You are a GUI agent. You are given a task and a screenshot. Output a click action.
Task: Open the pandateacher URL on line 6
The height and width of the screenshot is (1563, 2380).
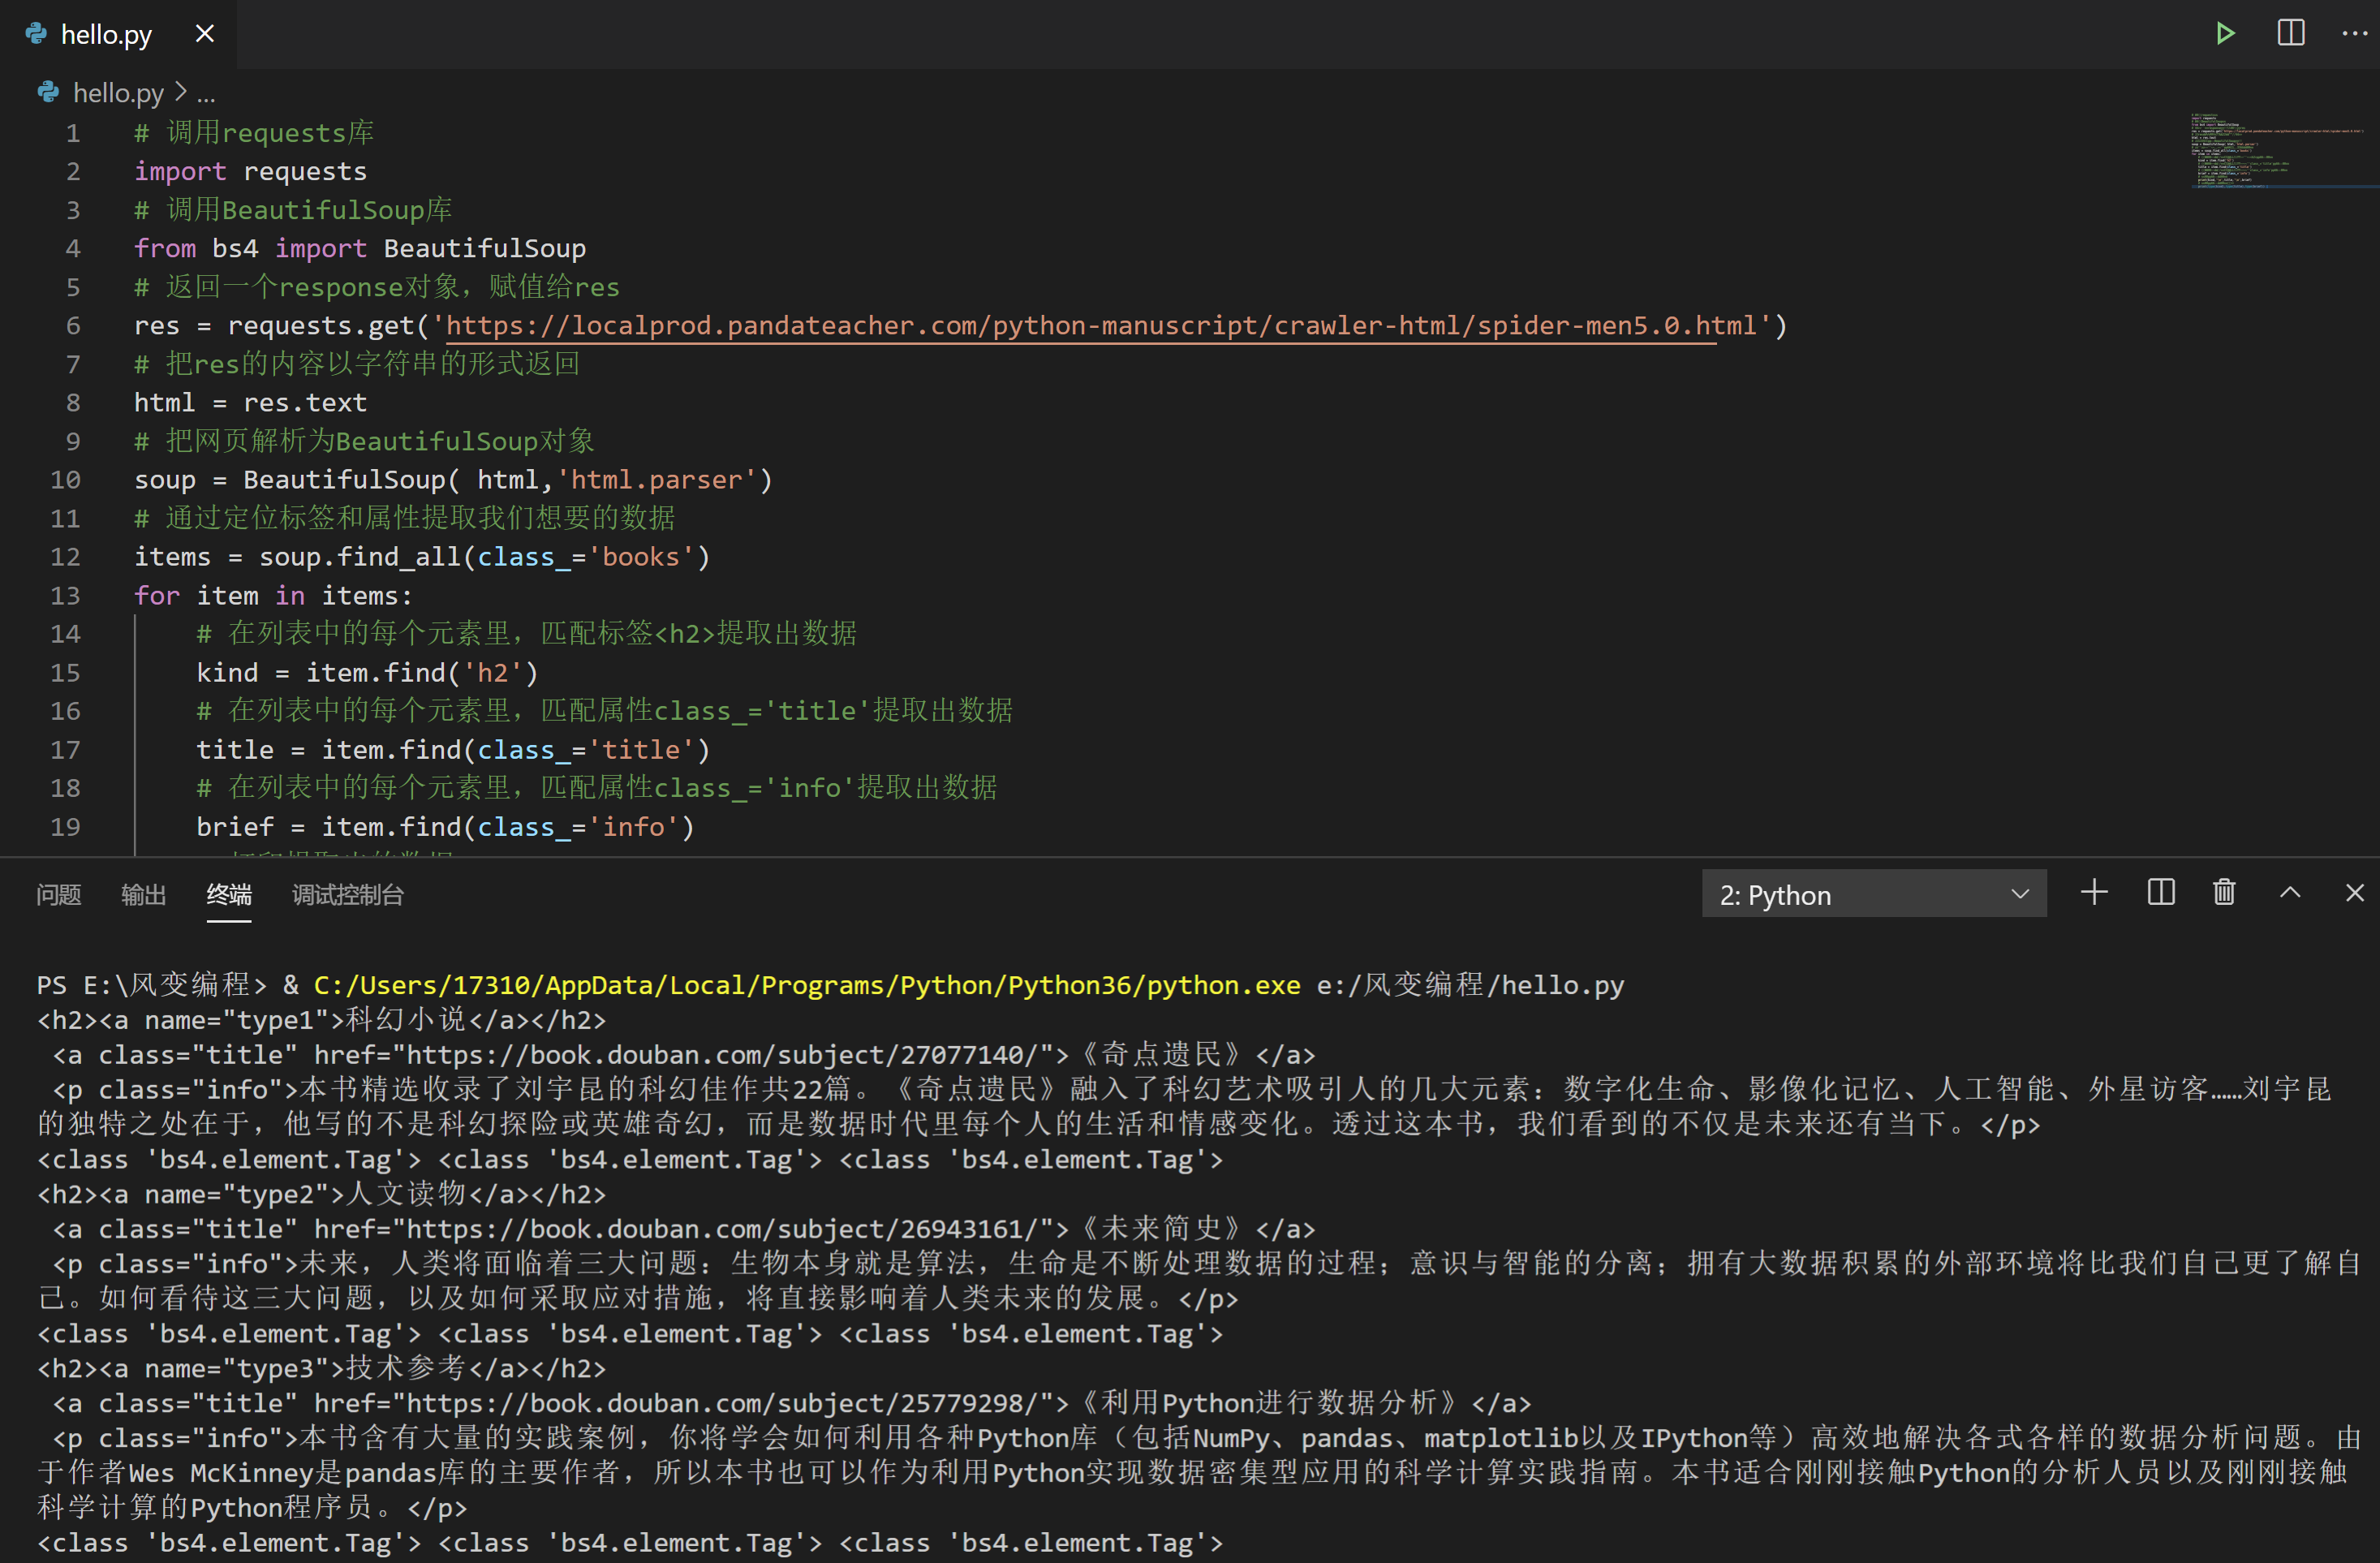click(1100, 326)
